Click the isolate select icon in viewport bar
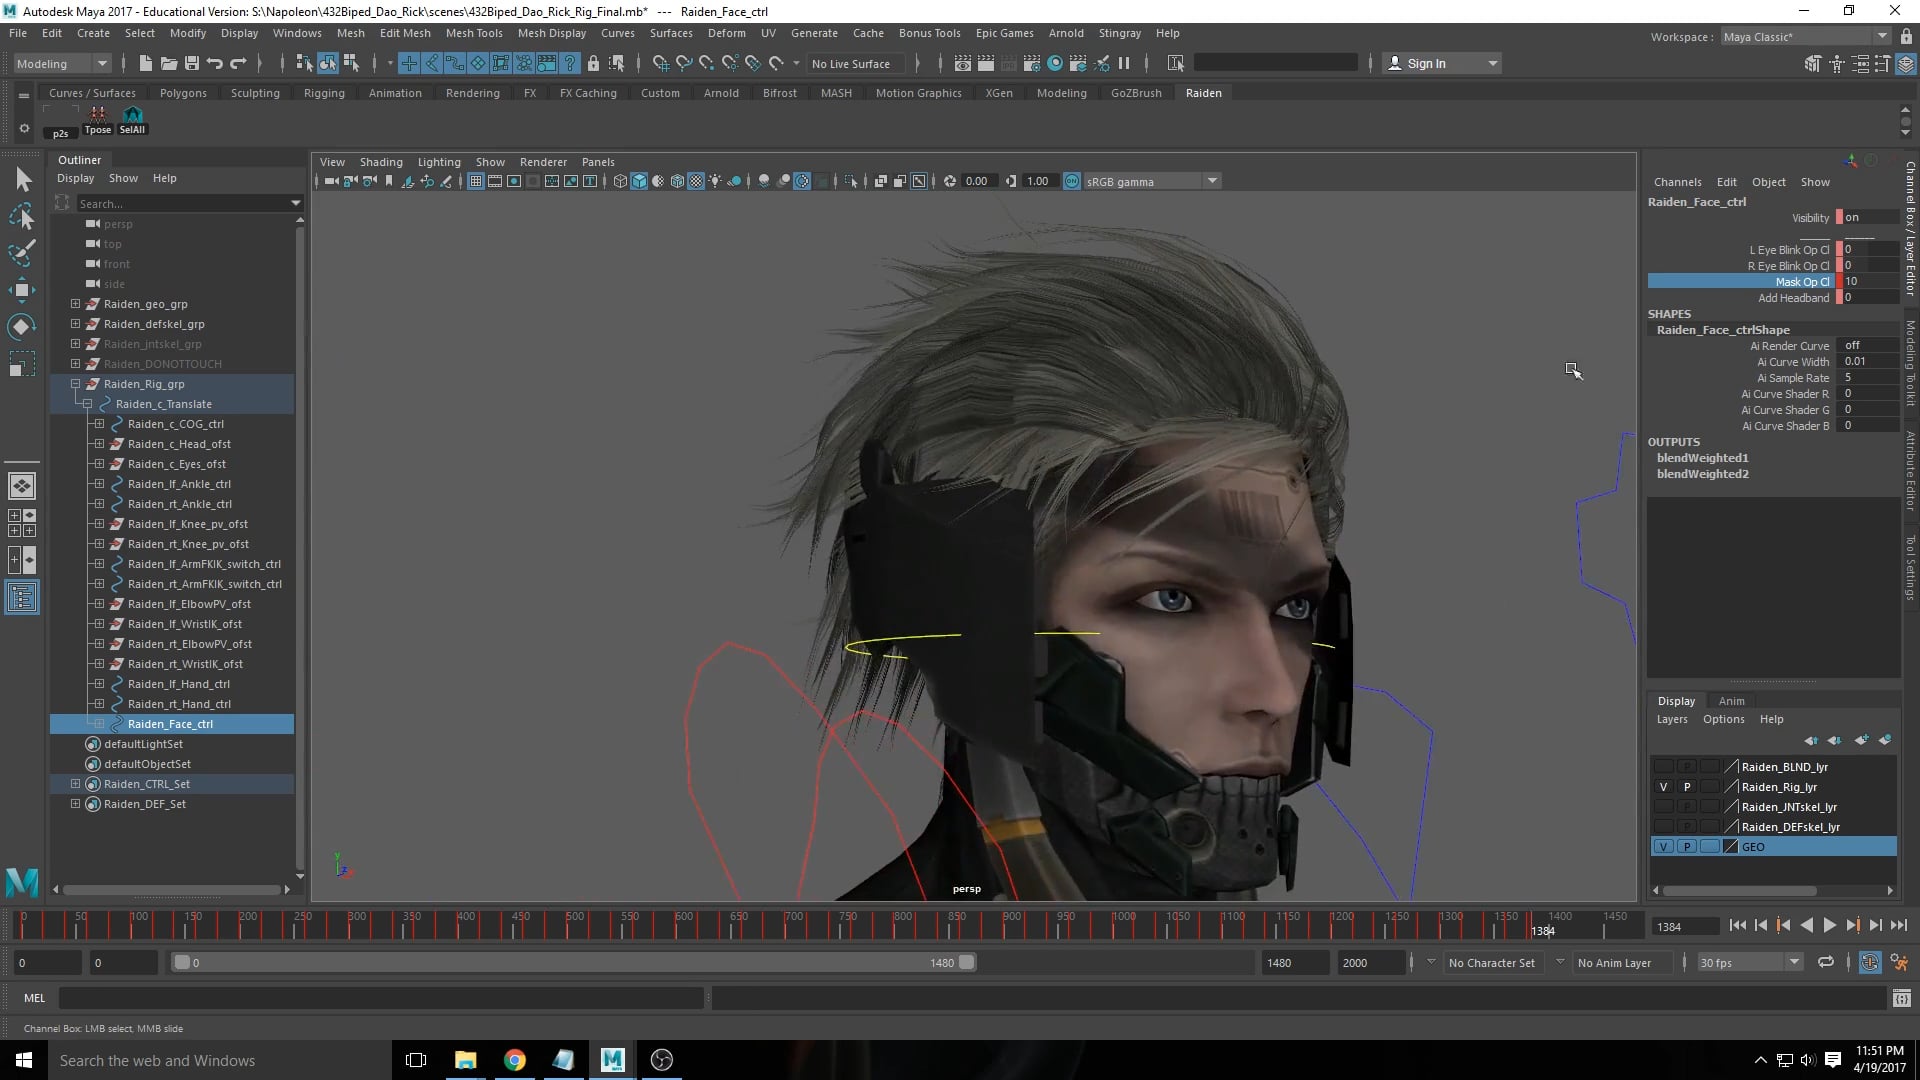Image resolution: width=1920 pixels, height=1080 pixels. coord(852,181)
